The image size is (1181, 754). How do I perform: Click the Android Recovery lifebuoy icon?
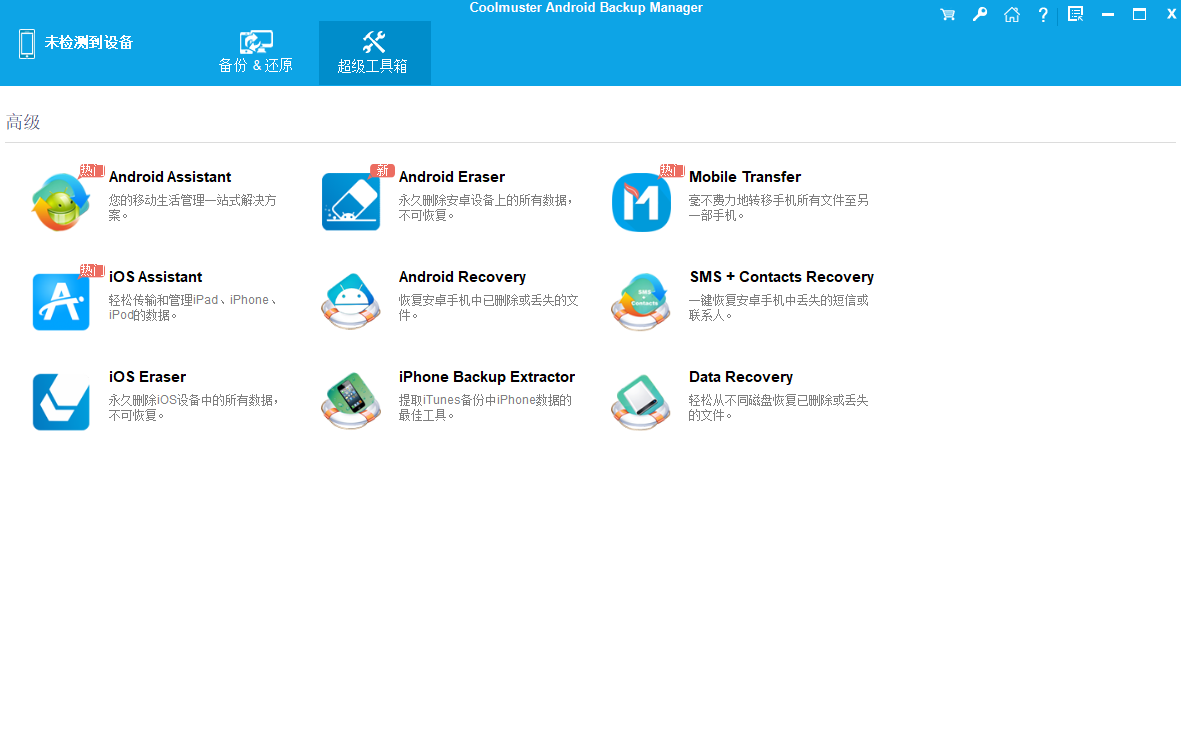(351, 301)
